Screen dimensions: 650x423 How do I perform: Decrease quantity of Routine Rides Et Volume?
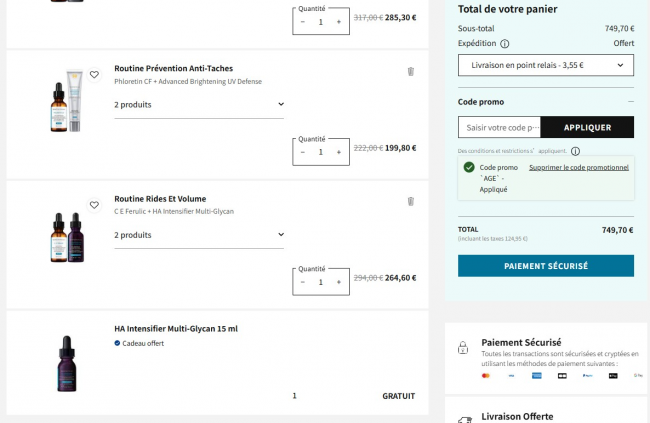tap(303, 282)
